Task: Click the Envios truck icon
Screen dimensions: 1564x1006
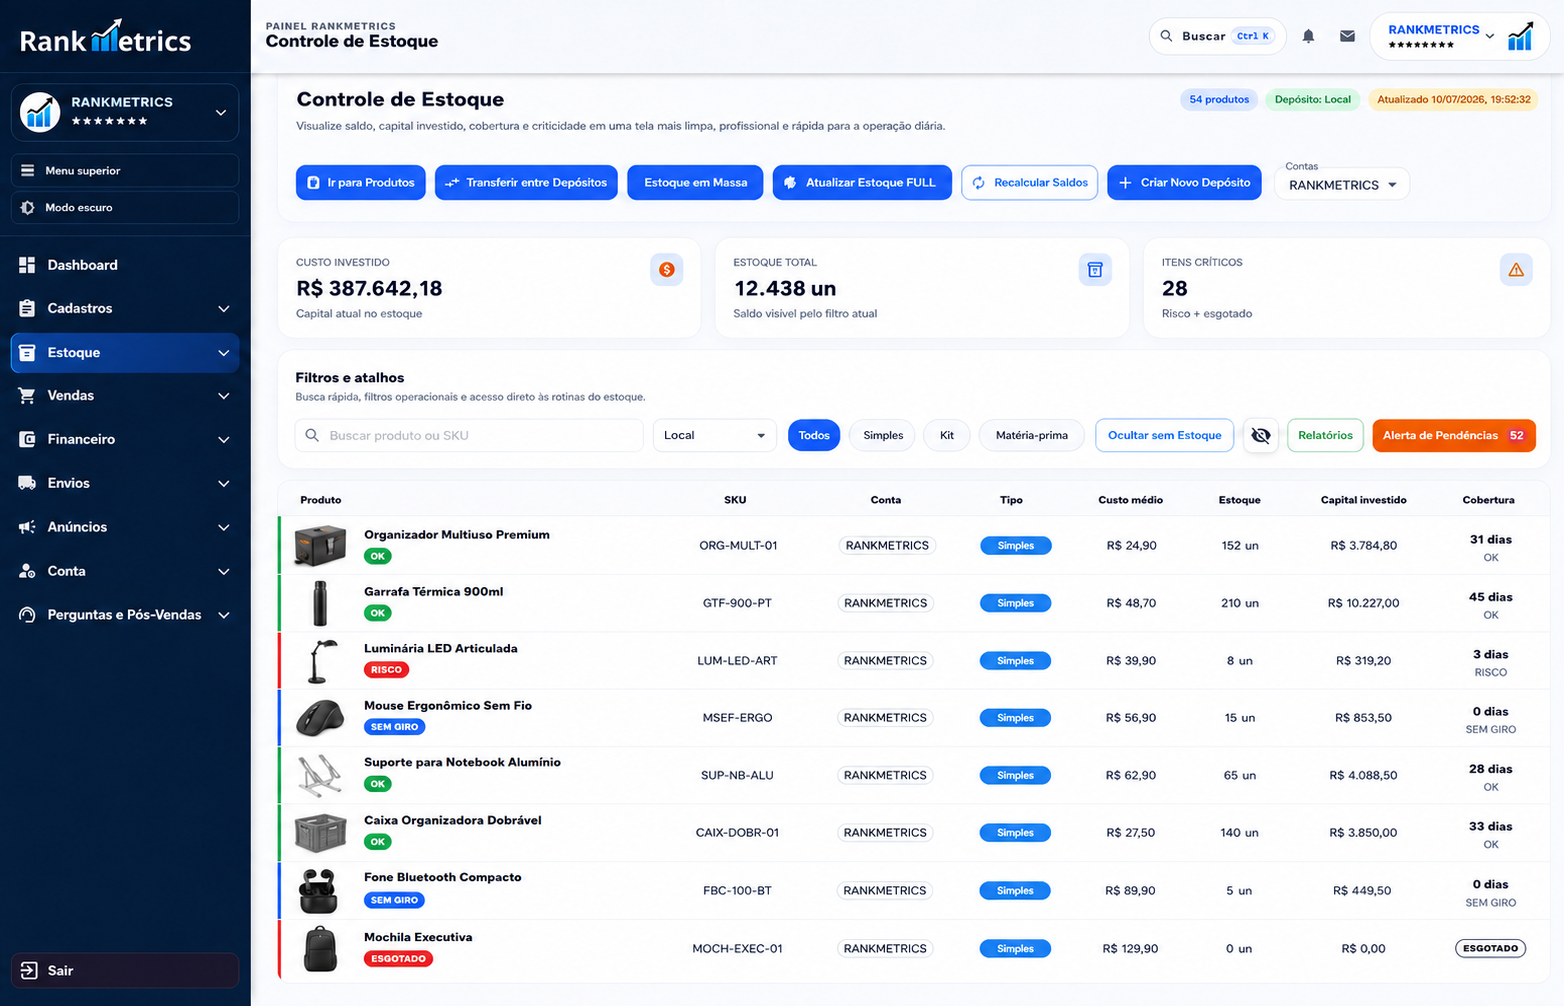Action: 27,483
